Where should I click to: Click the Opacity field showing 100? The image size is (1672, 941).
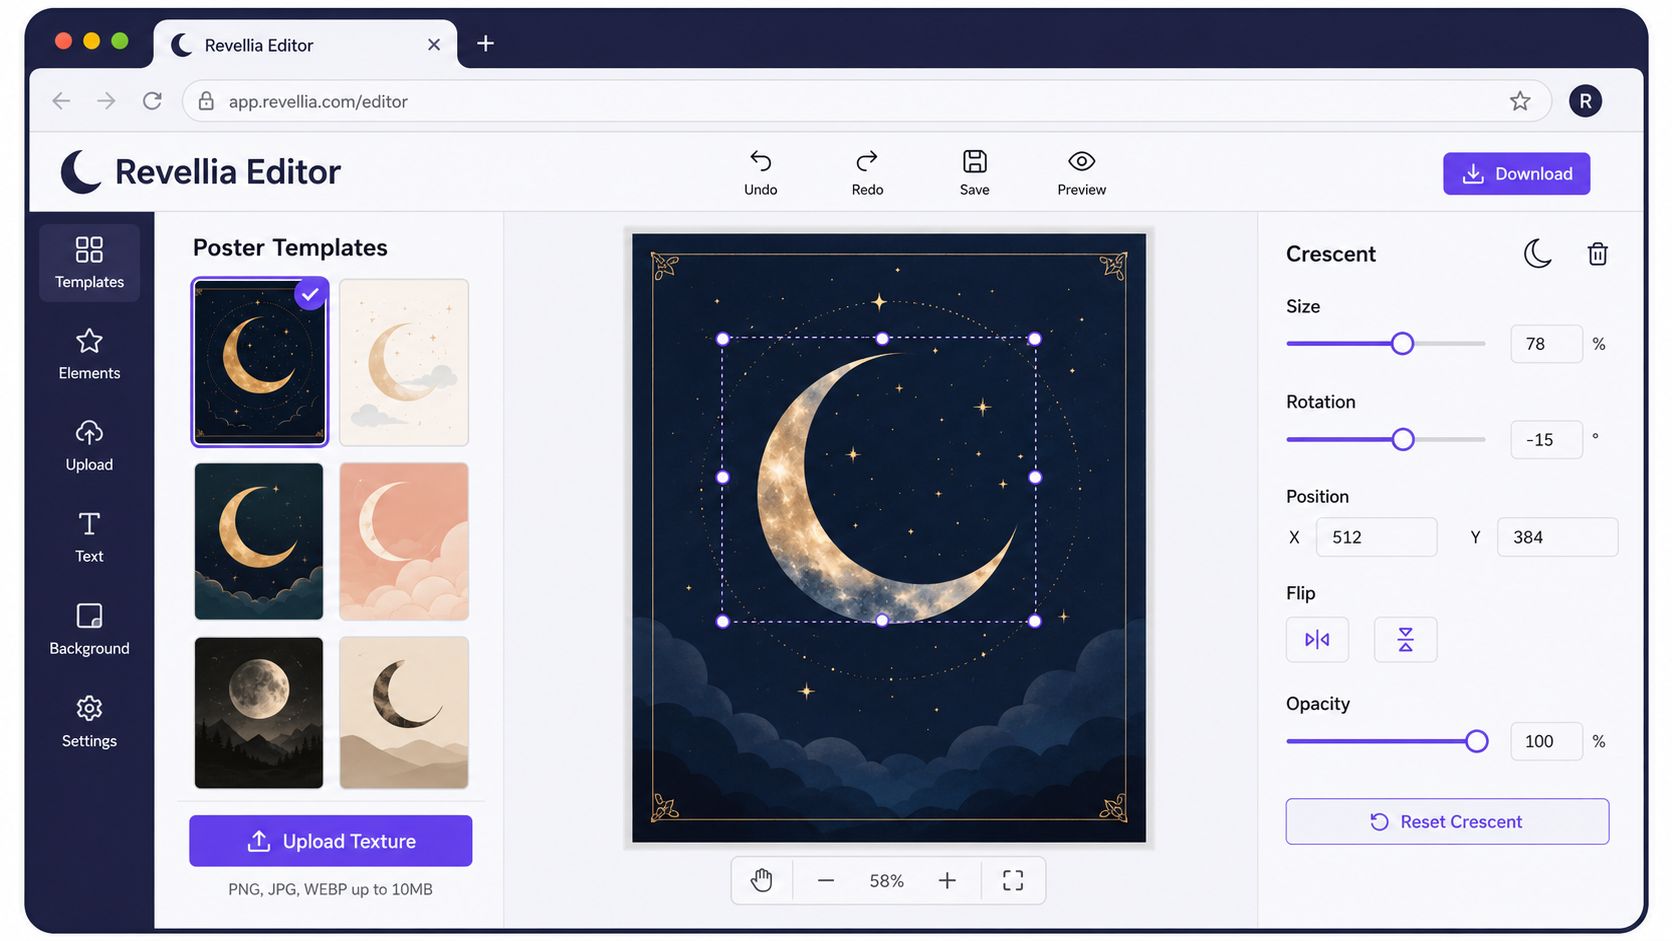1546,741
